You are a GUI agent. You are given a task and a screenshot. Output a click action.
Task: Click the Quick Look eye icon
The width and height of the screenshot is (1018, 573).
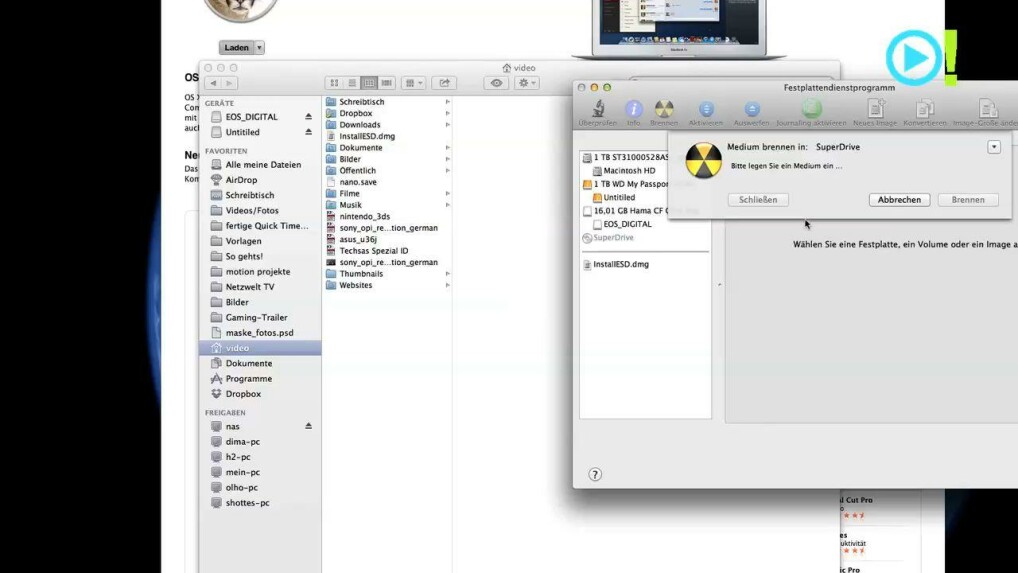(x=496, y=83)
